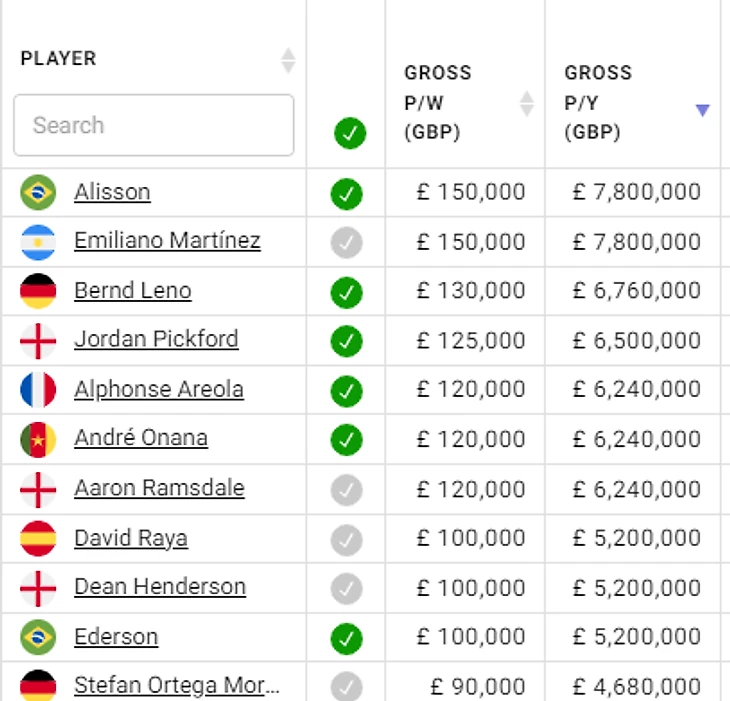730x701 pixels.
Task: Click the Cameroon flag beside André Onana
Action: click(38, 439)
